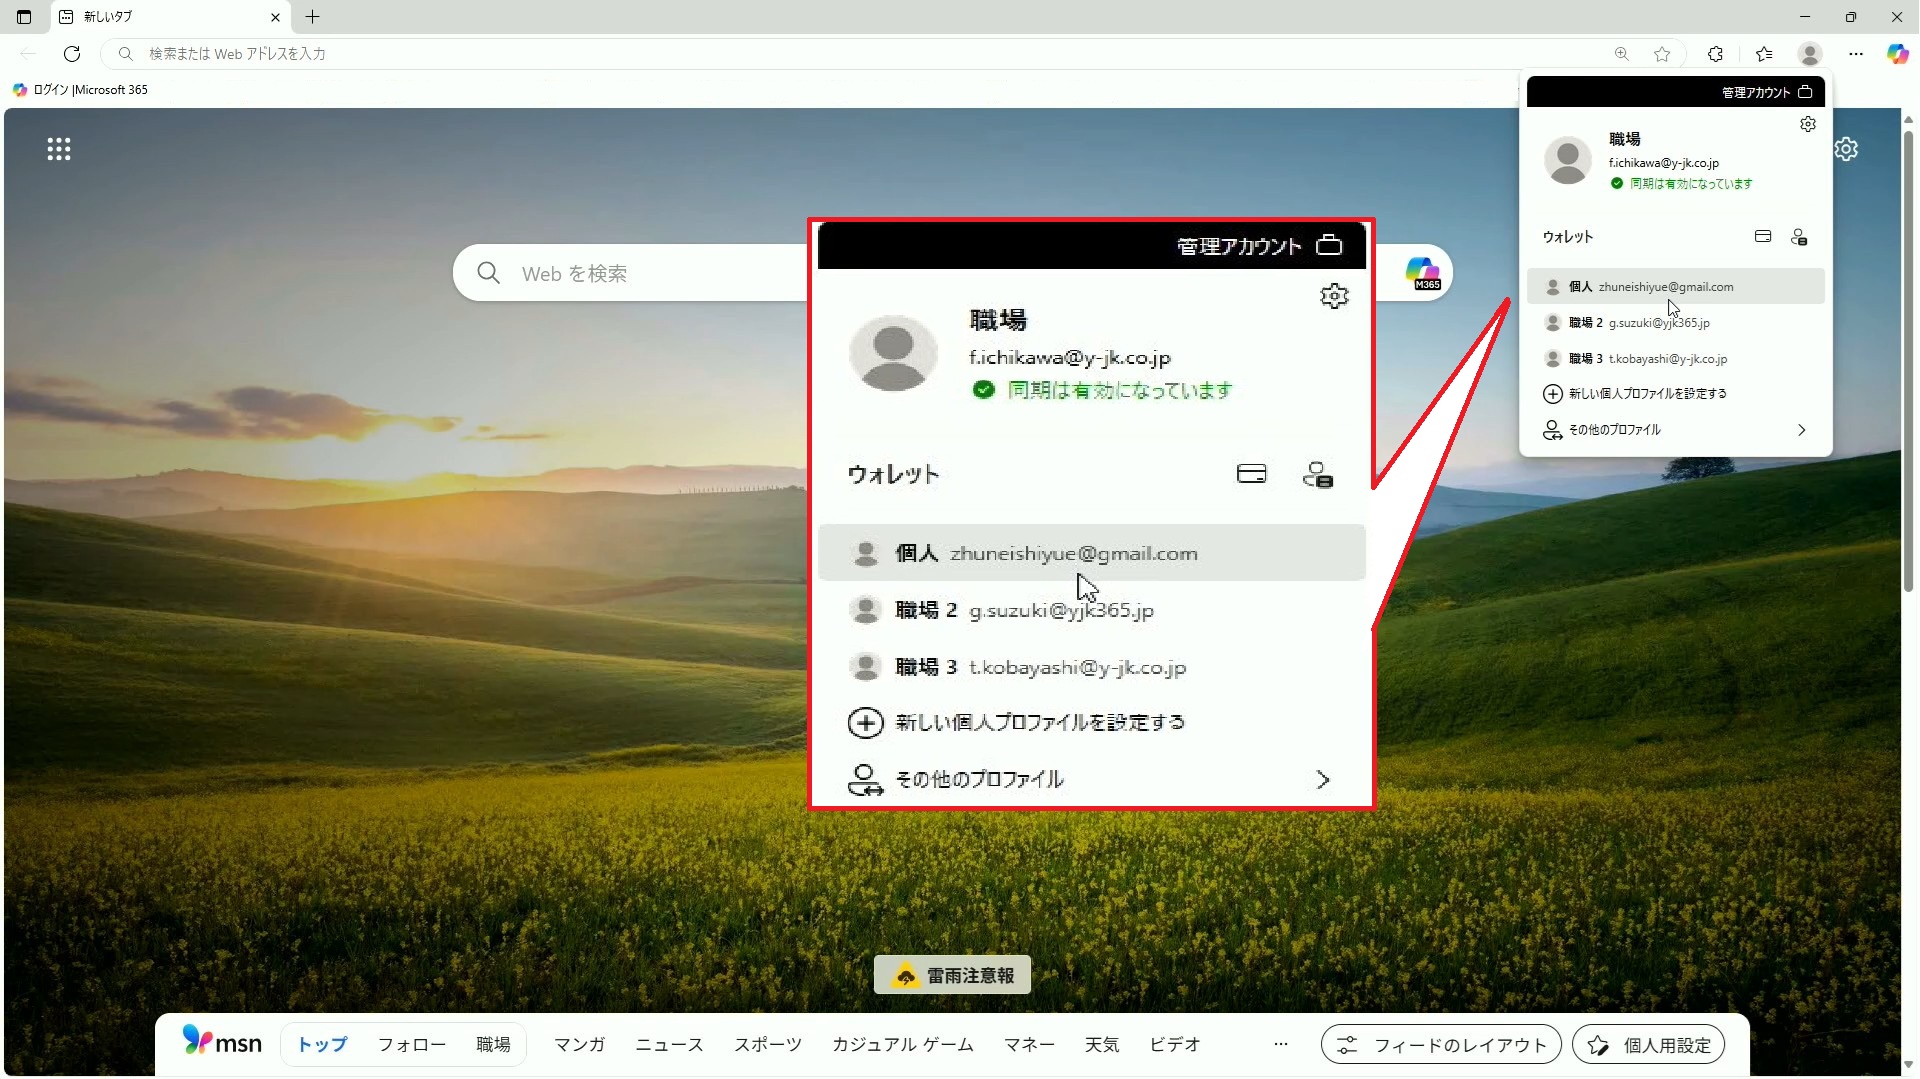This screenshot has height=1079, width=1920.
Task: Add page to favorites star icon
Action: pyautogui.click(x=1662, y=54)
